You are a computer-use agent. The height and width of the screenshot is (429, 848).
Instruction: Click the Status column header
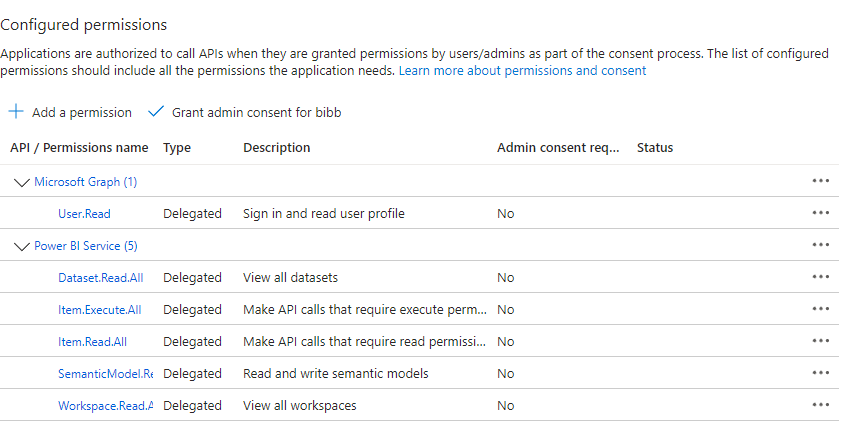tap(655, 148)
